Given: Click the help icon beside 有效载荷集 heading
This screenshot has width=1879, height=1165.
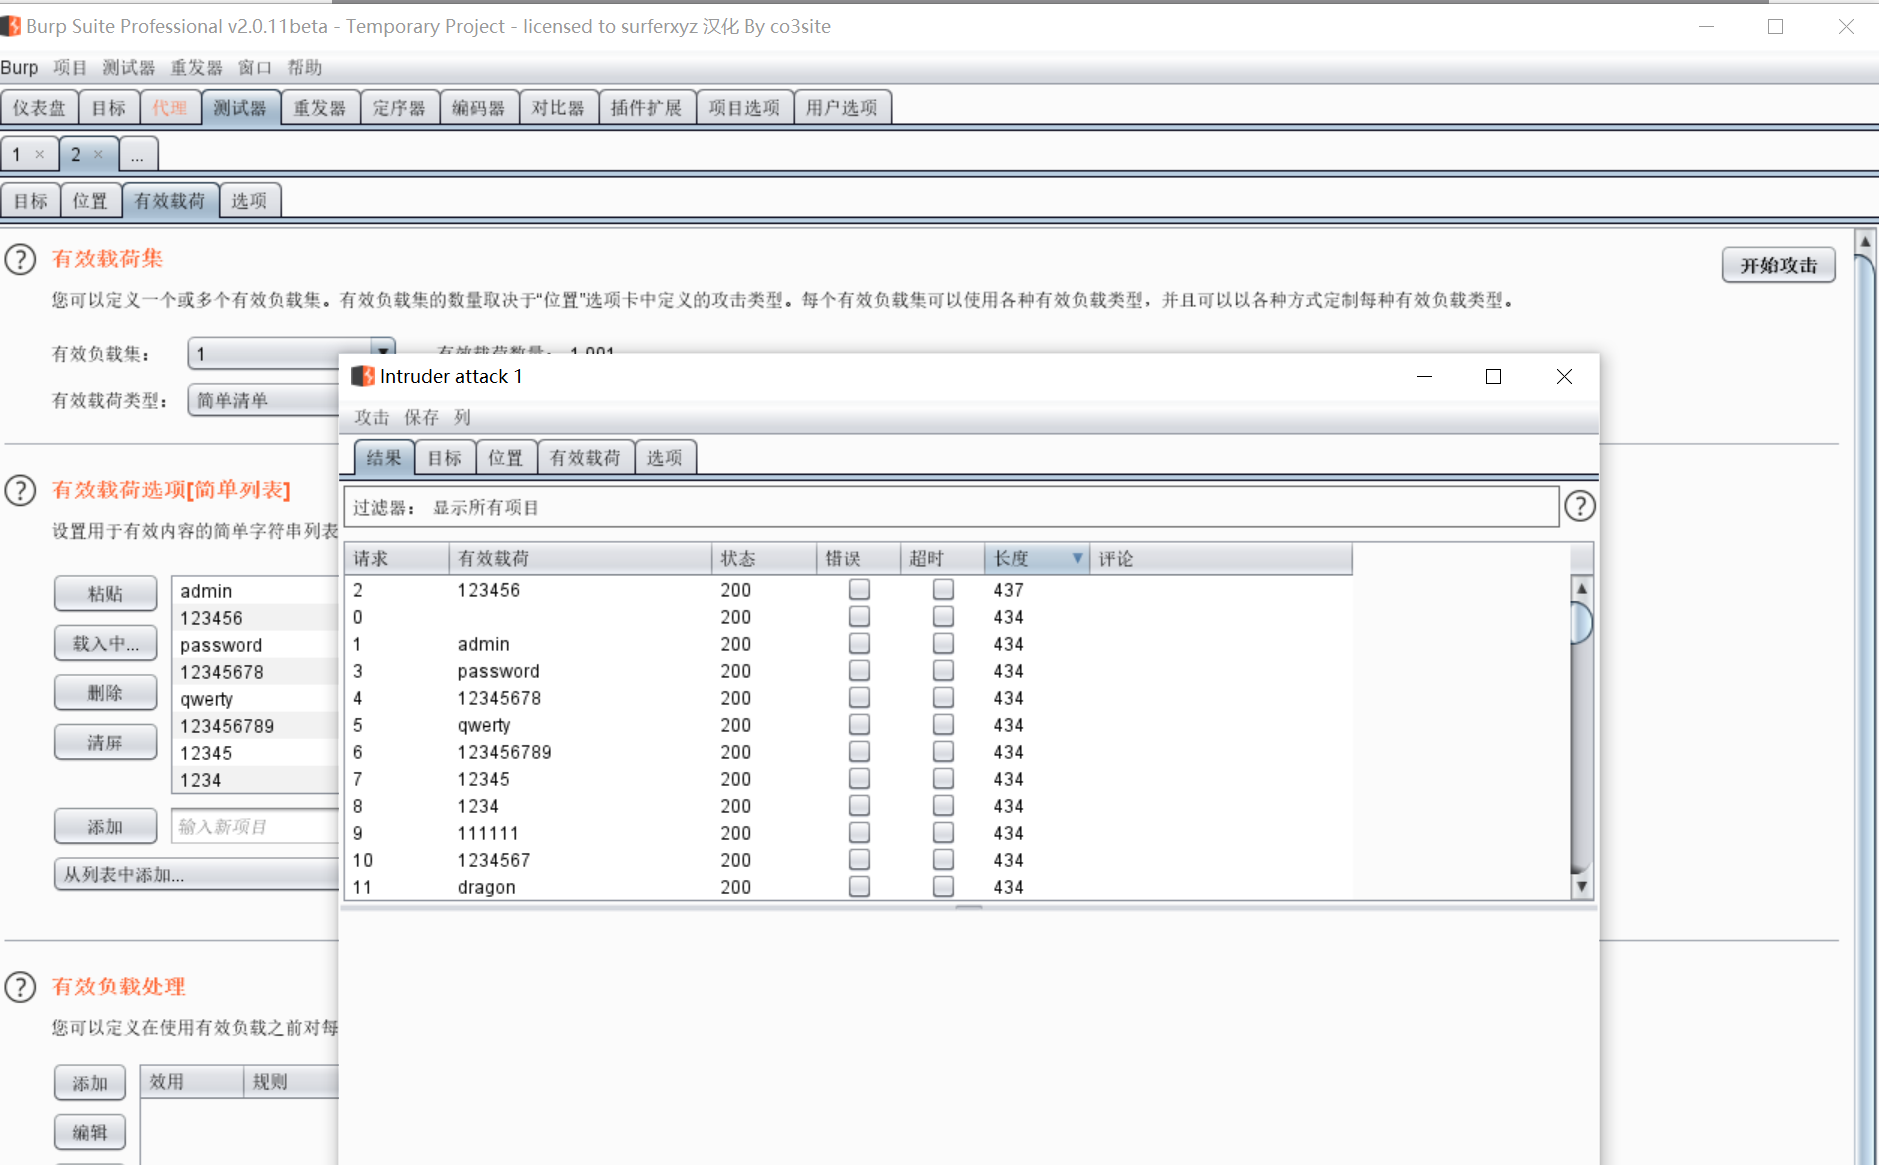Looking at the screenshot, I should [x=21, y=259].
